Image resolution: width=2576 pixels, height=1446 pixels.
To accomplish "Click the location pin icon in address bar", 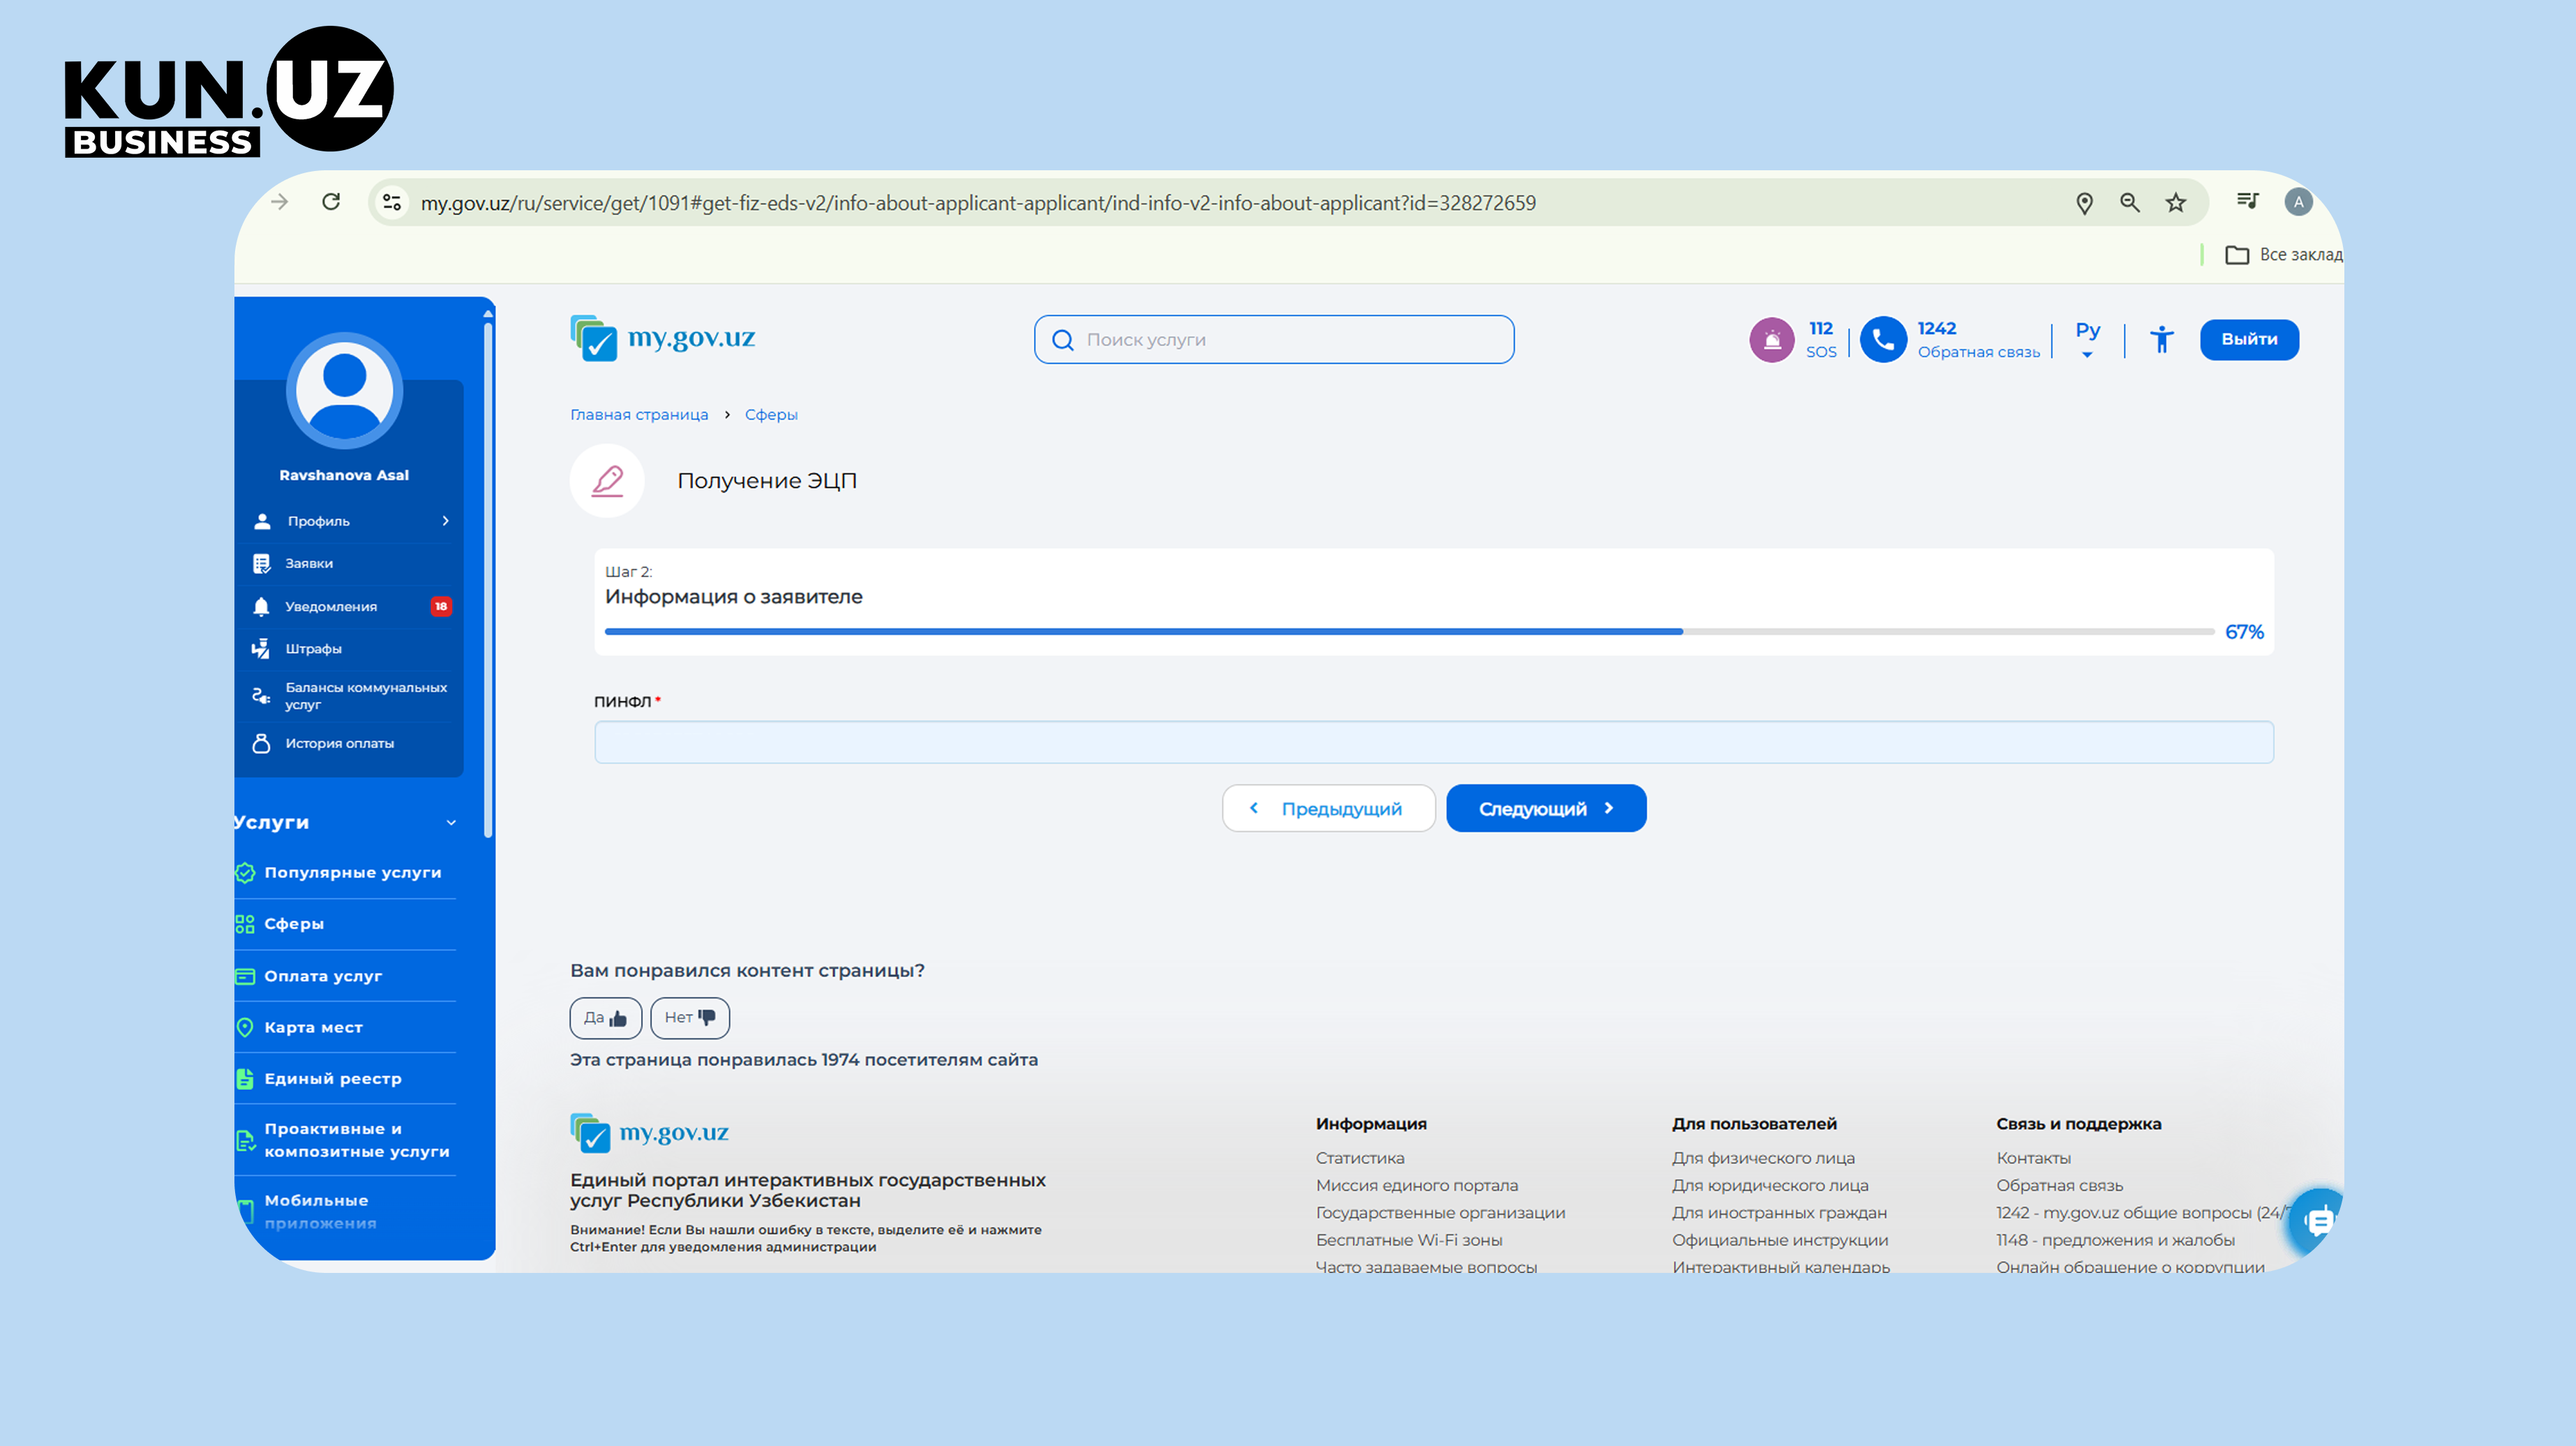I will pyautogui.click(x=2085, y=203).
